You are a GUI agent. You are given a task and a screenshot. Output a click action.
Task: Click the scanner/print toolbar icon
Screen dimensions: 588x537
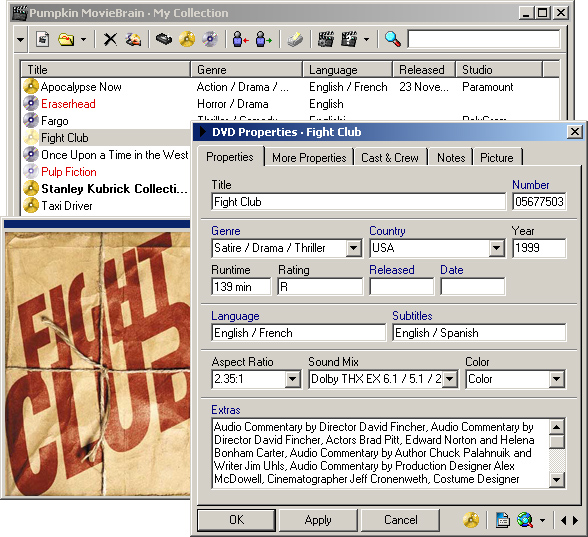(x=295, y=39)
